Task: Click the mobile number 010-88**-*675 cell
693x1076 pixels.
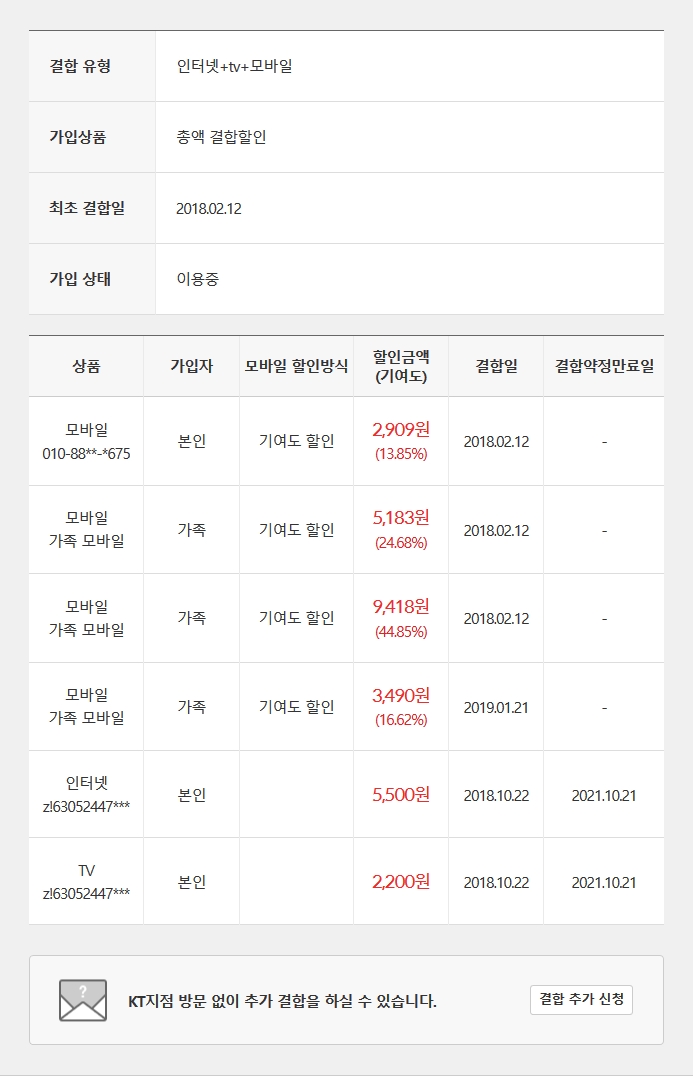Action: pos(86,453)
